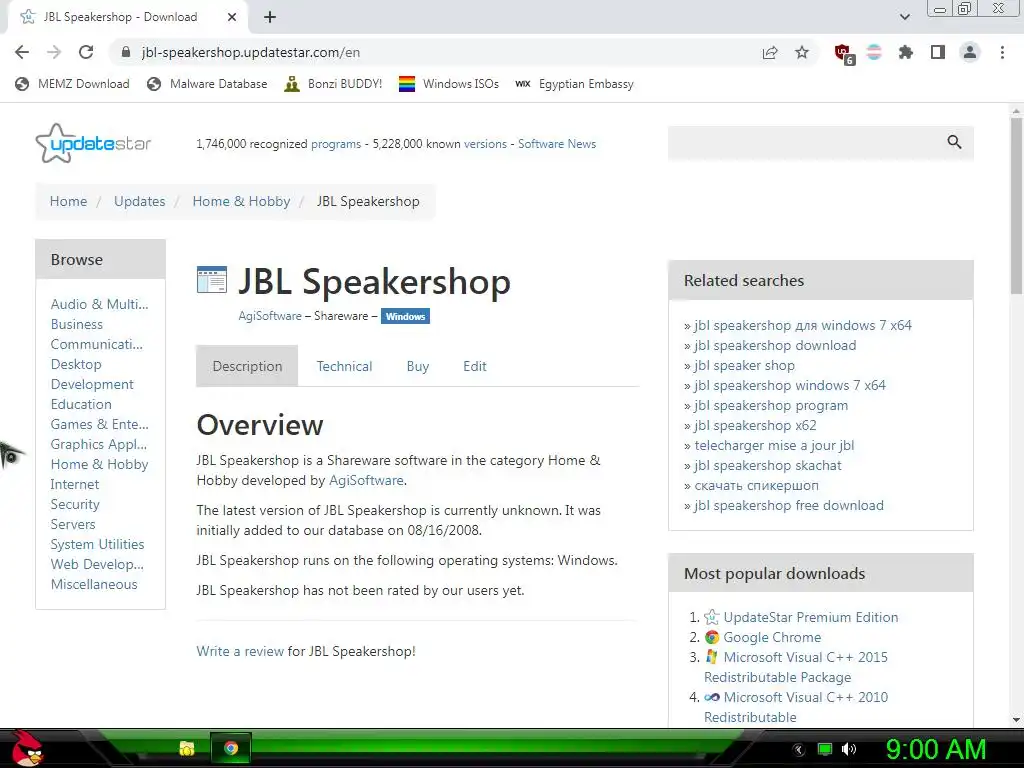Bookmark this page with the star icon

point(802,52)
